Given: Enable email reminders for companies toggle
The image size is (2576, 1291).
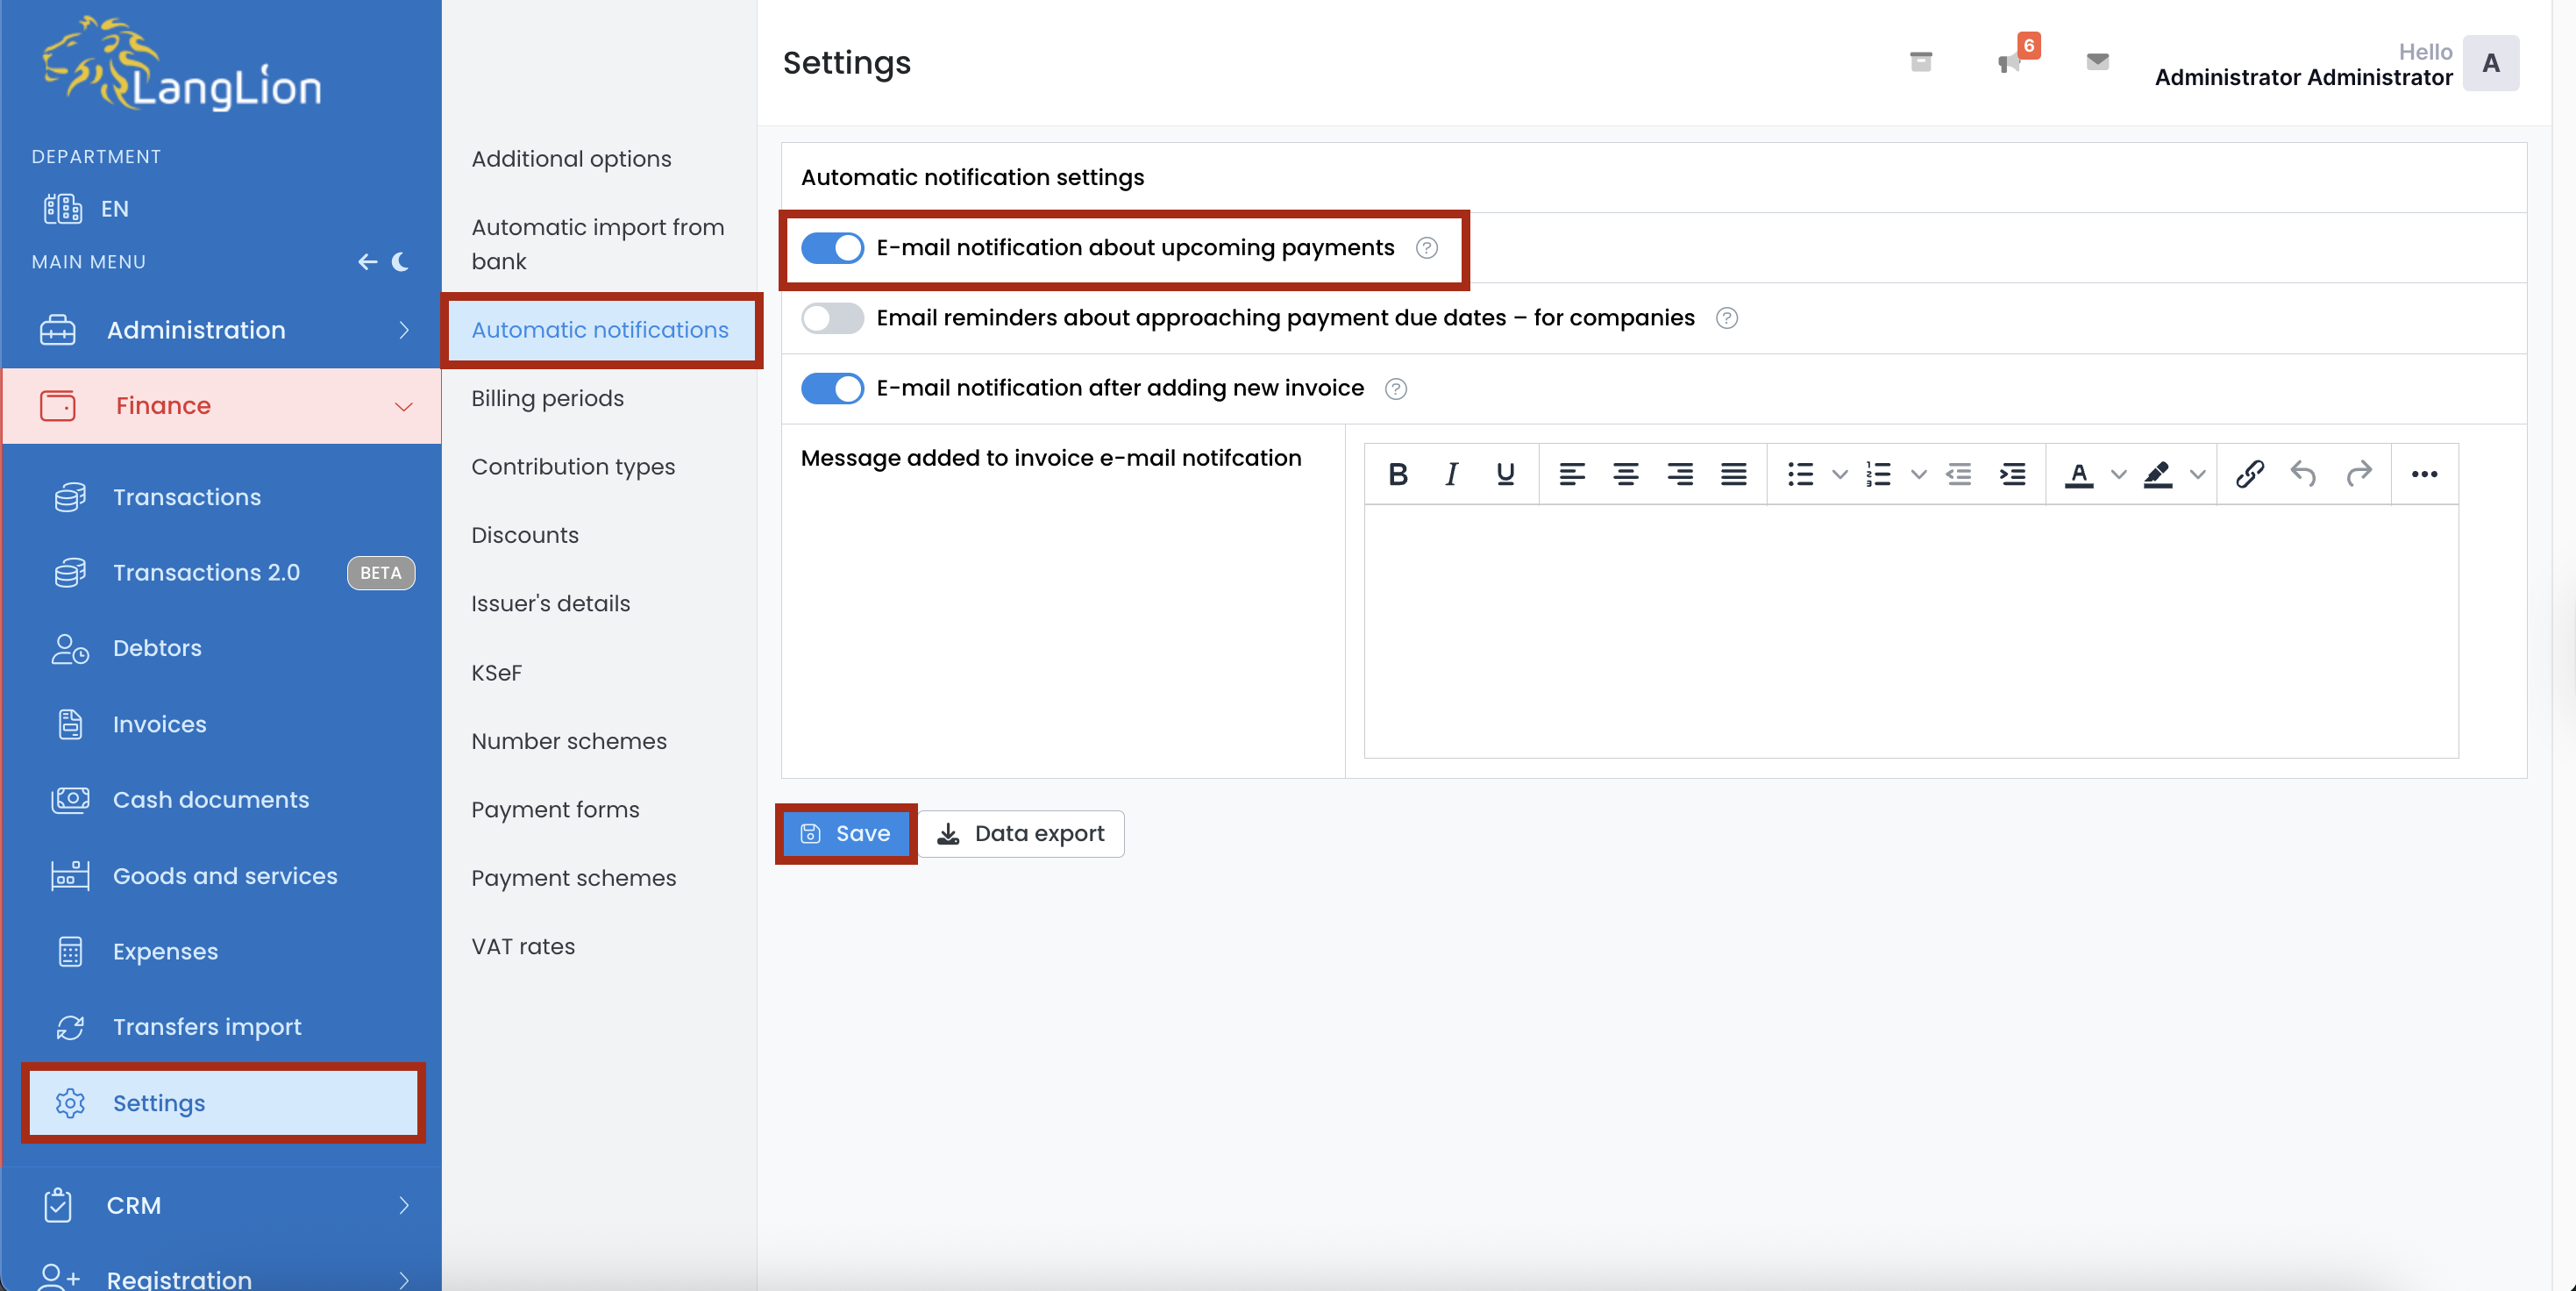Looking at the screenshot, I should [x=832, y=318].
